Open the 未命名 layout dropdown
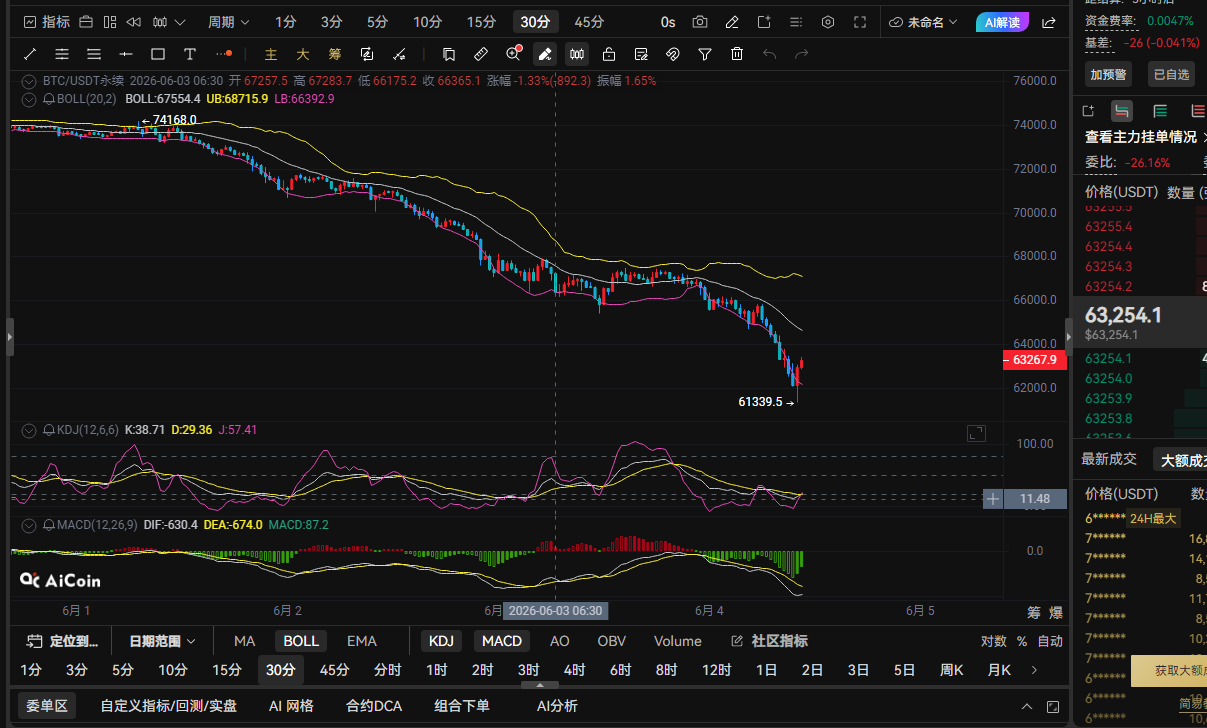Image resolution: width=1207 pixels, height=728 pixels. [924, 22]
